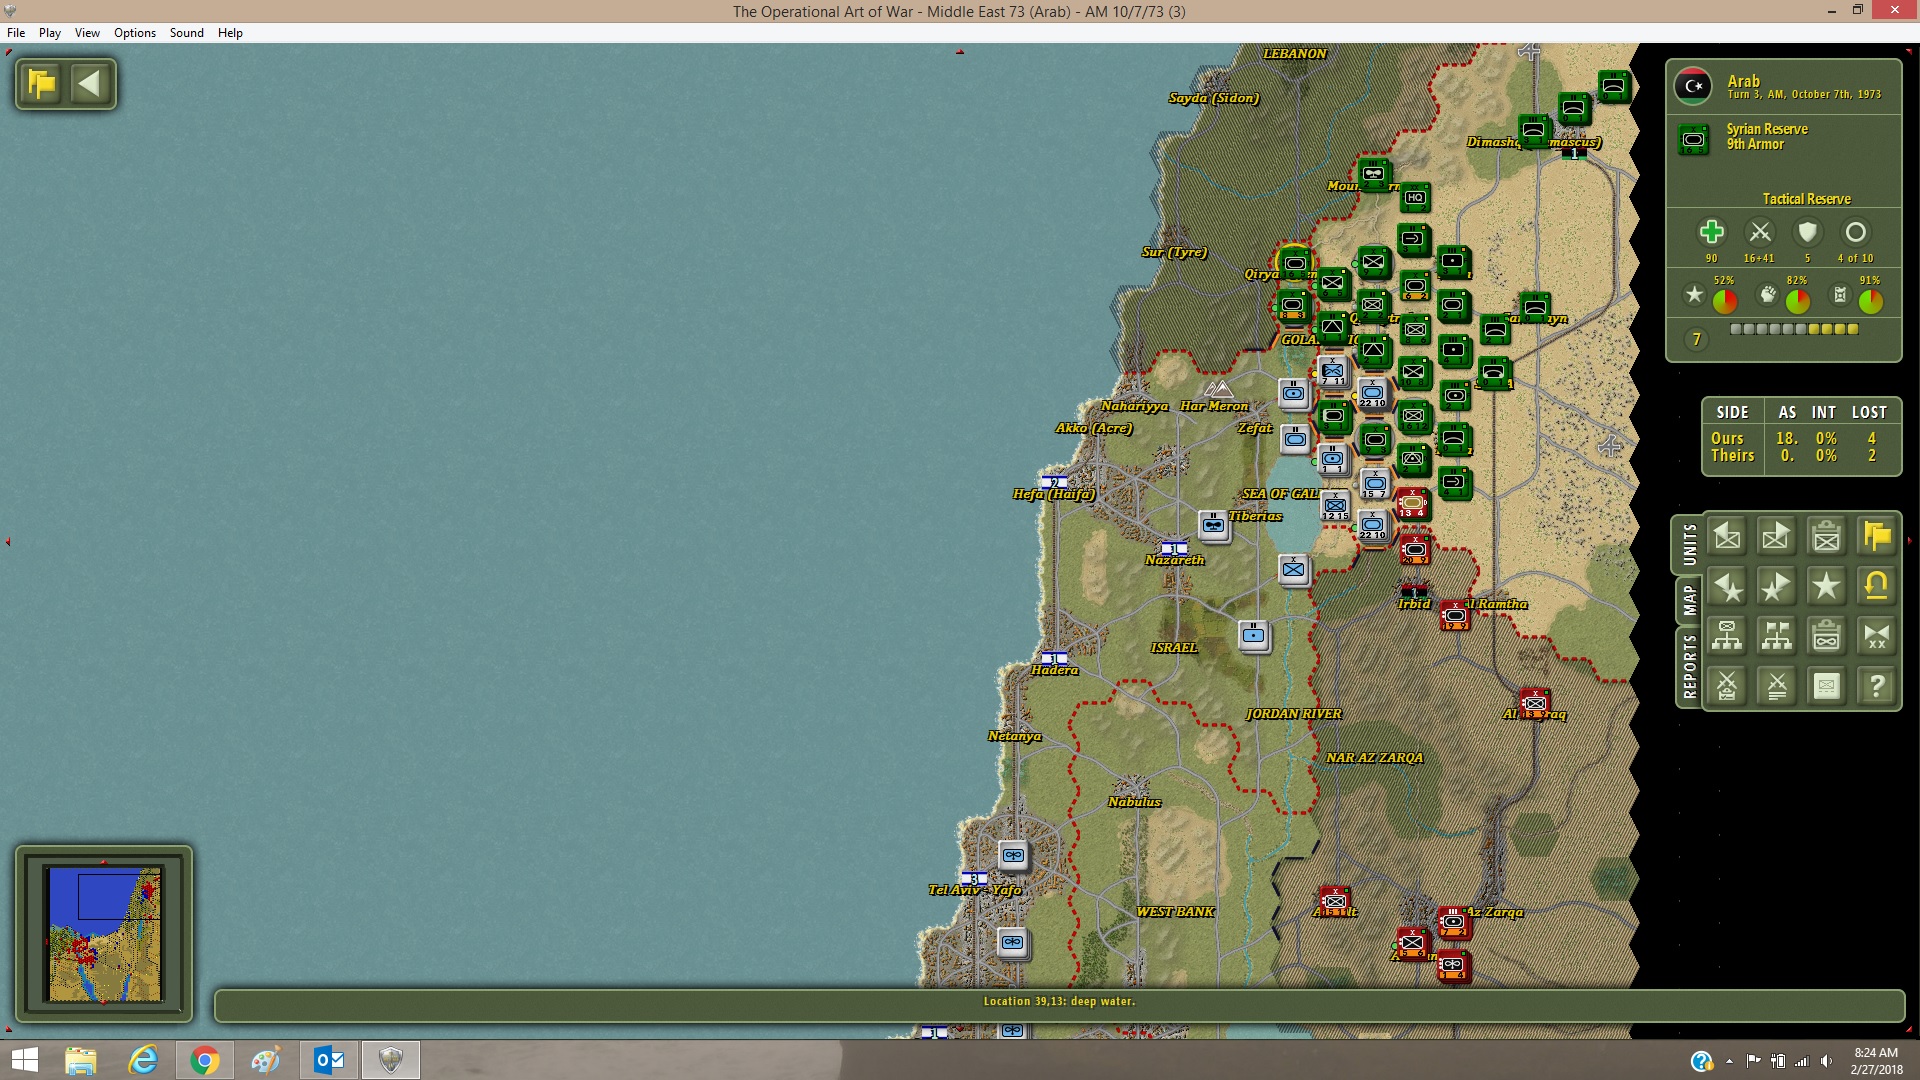Click the left arrow button at top left
The width and height of the screenshot is (1920, 1080).
[90, 84]
